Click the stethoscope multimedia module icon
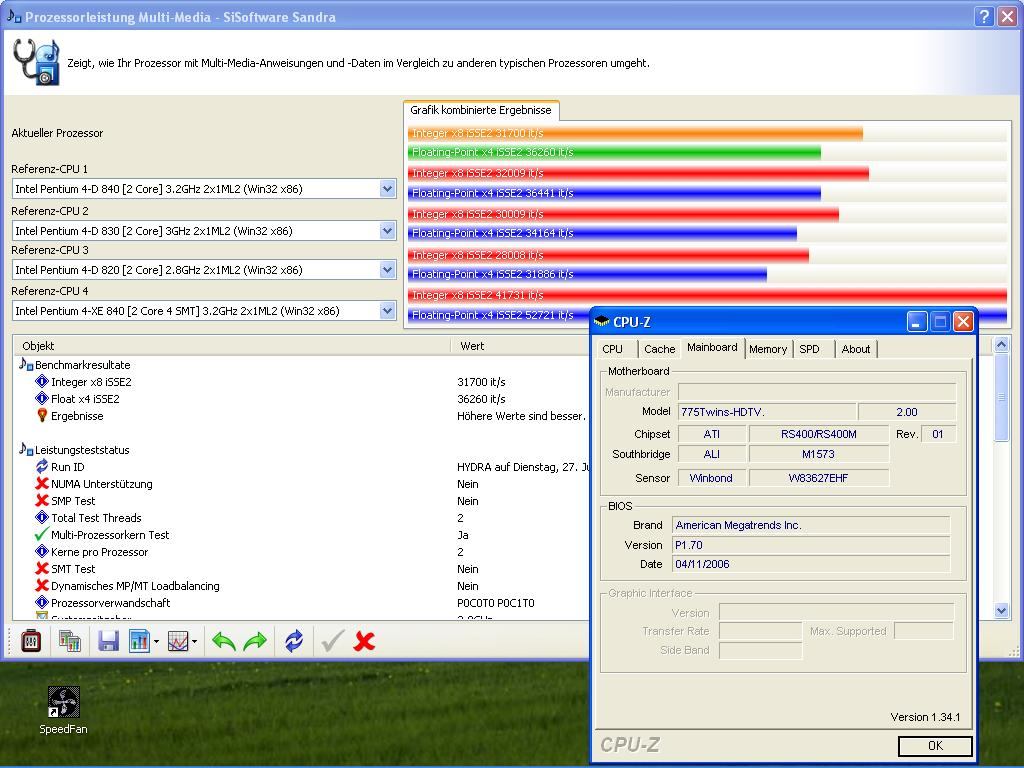 point(36,62)
